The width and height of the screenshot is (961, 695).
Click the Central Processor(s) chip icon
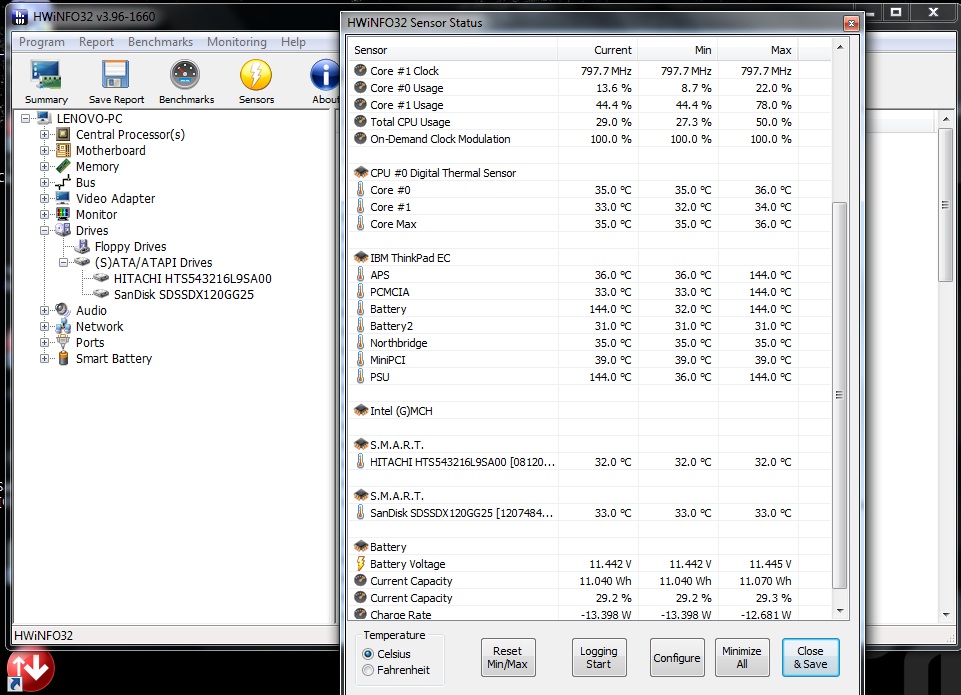coord(63,134)
